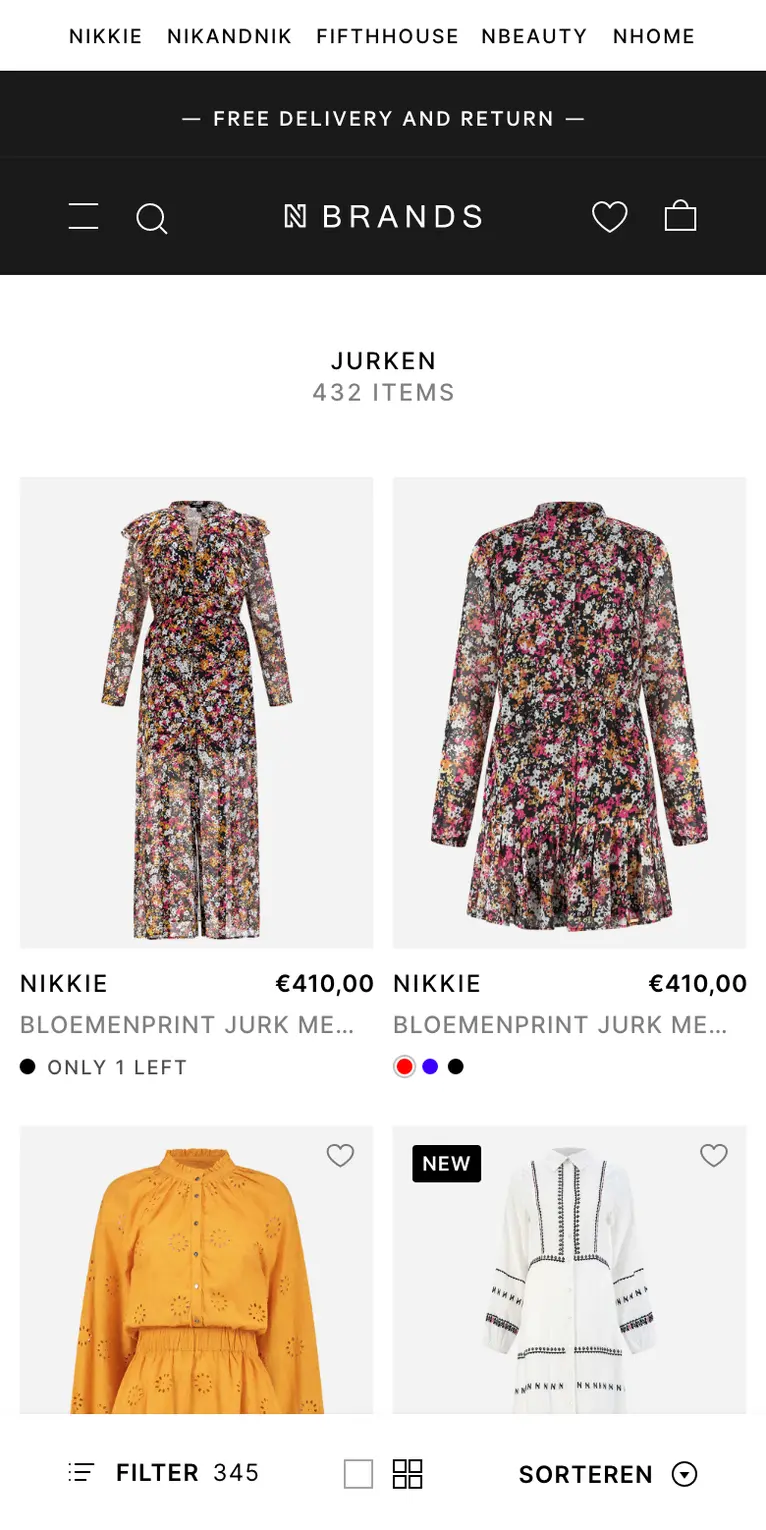
Task: Open the shopping bag
Action: (680, 216)
